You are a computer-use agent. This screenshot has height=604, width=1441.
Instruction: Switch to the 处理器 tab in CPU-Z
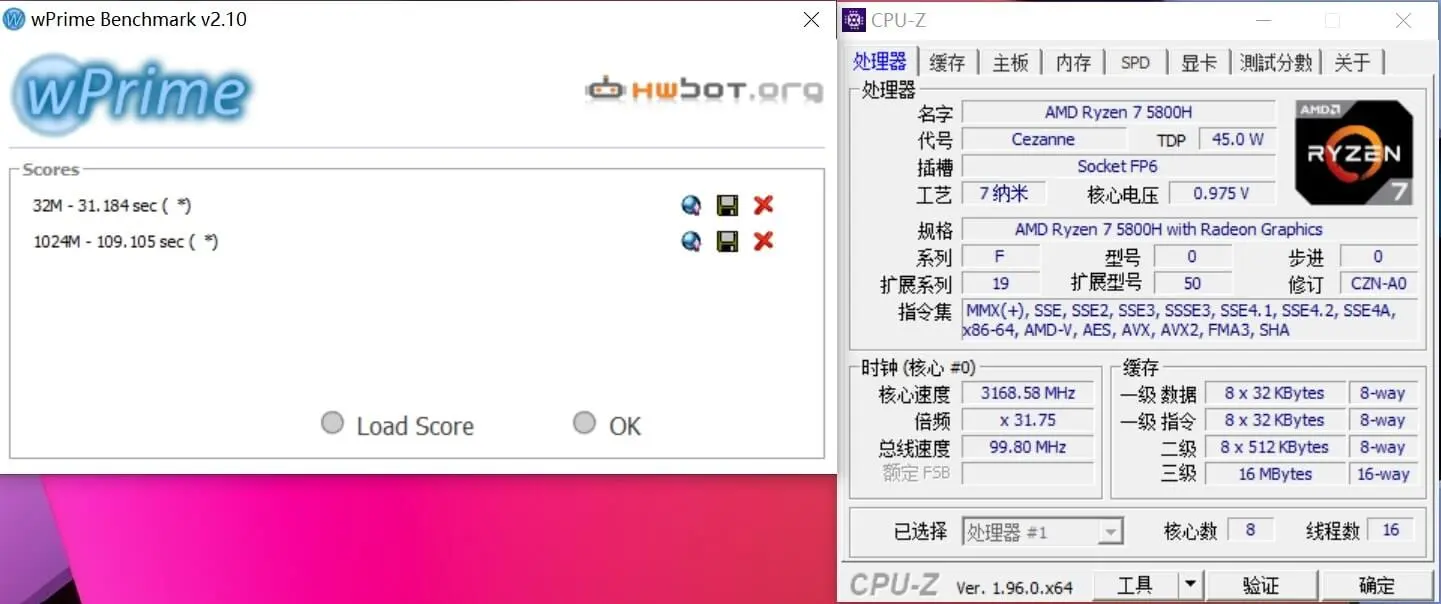tap(880, 61)
